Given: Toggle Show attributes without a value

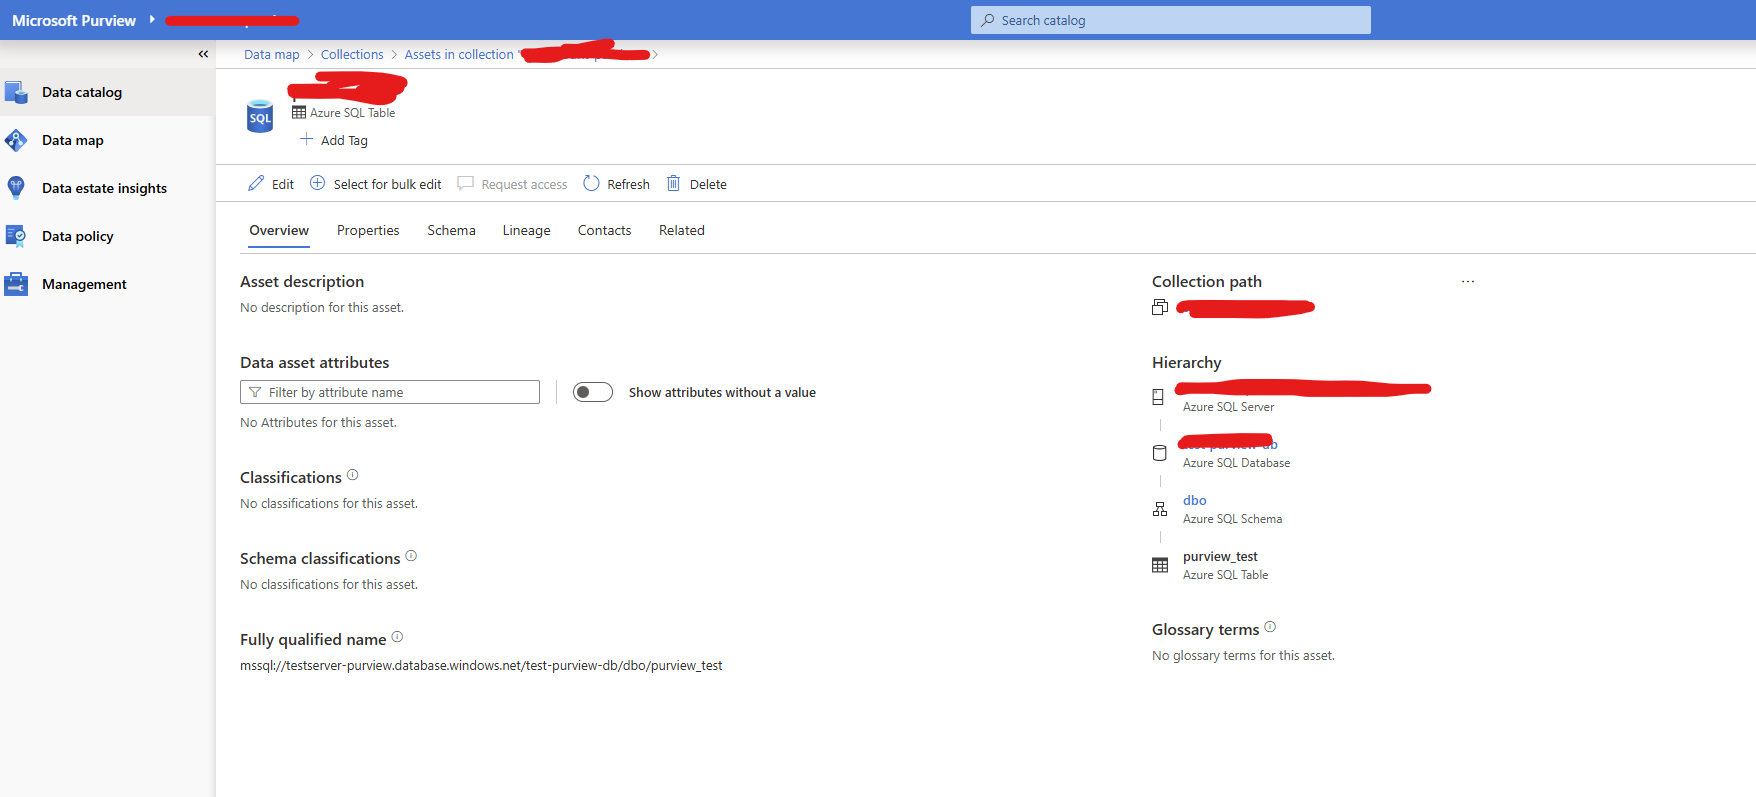Looking at the screenshot, I should click(593, 392).
